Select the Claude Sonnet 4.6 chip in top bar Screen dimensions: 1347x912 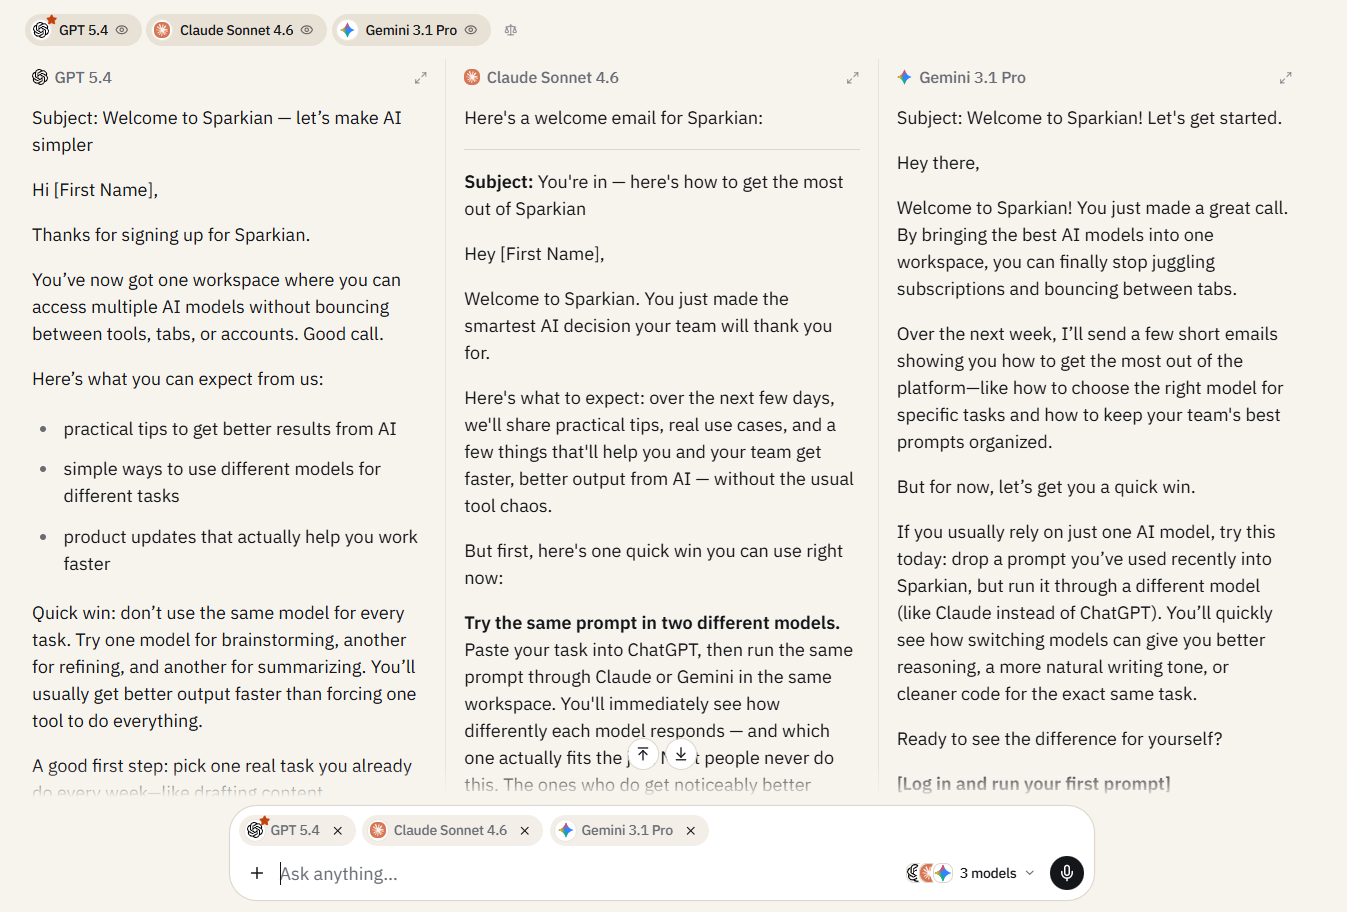click(x=236, y=30)
